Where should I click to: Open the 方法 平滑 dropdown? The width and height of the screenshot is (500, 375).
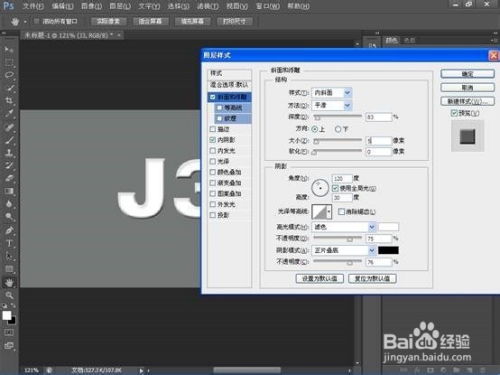pyautogui.click(x=331, y=105)
